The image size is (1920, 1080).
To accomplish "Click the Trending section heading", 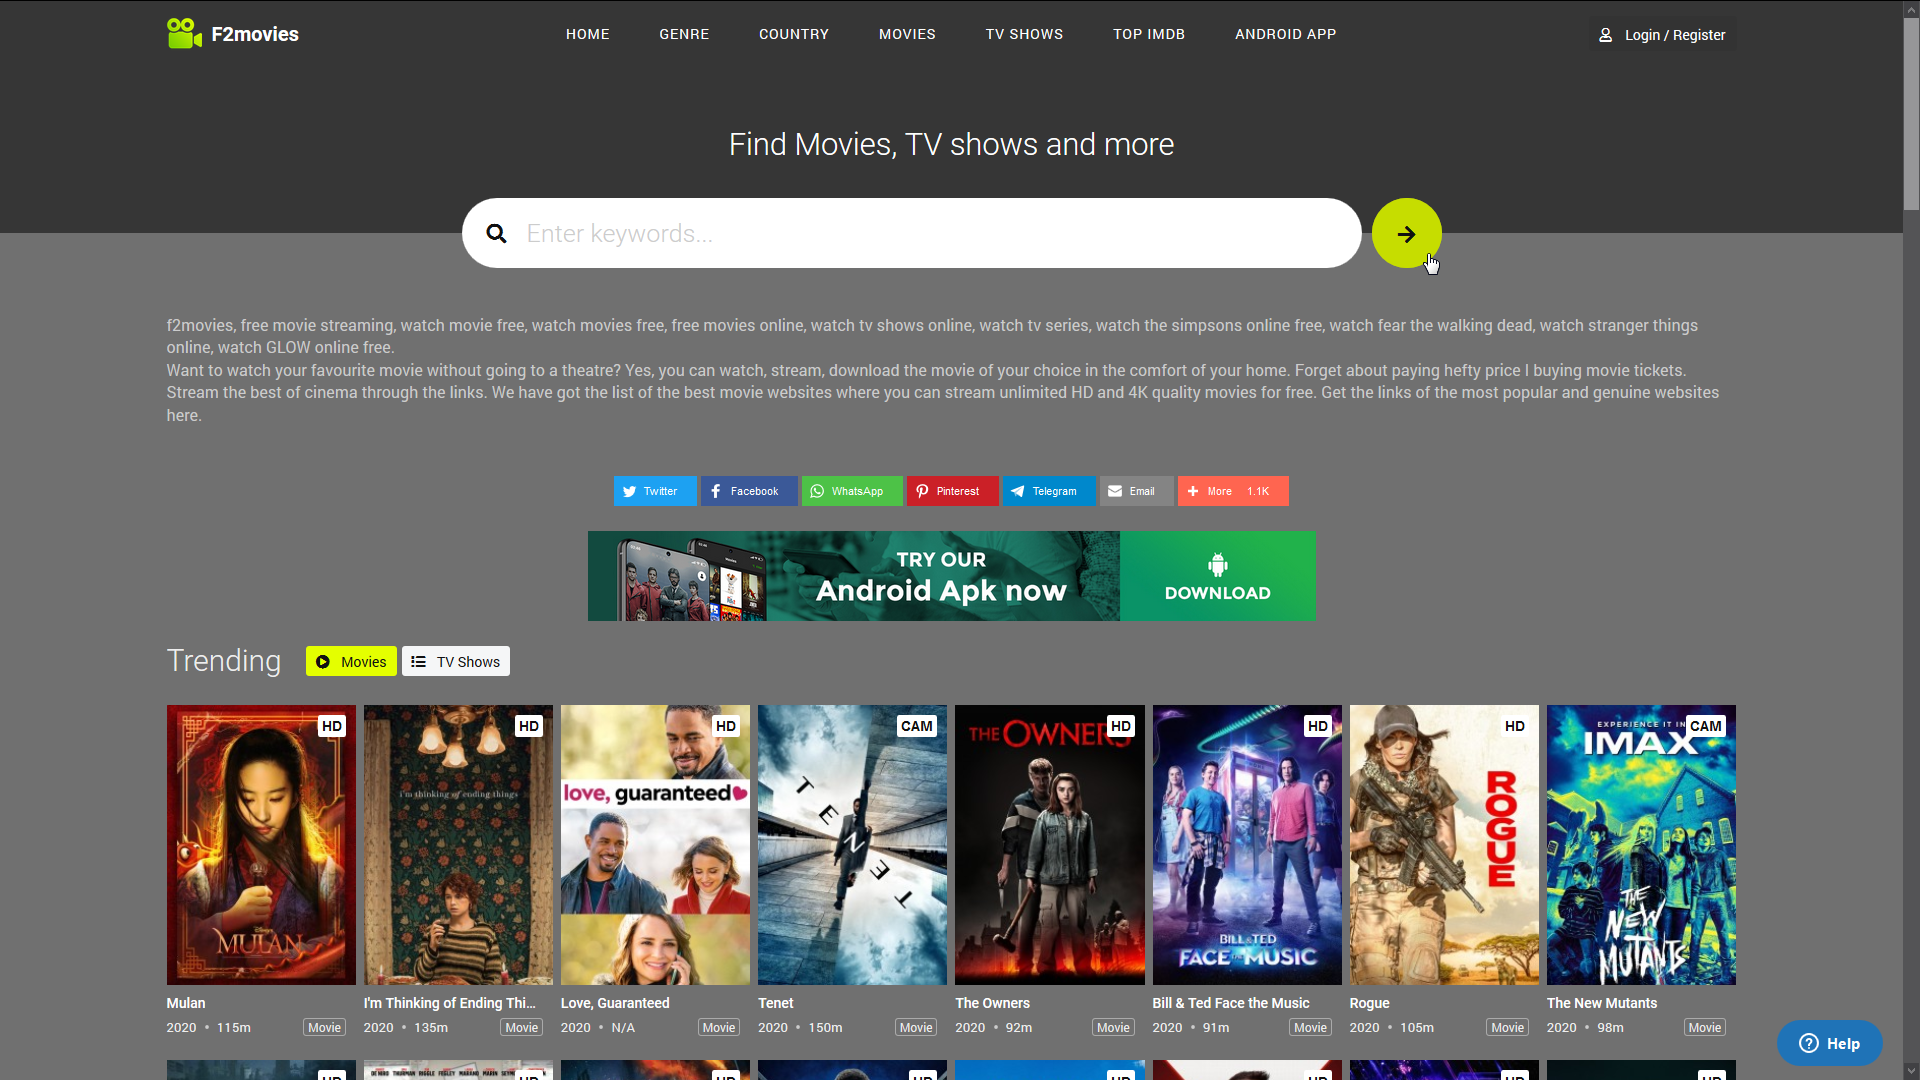I will (x=224, y=661).
